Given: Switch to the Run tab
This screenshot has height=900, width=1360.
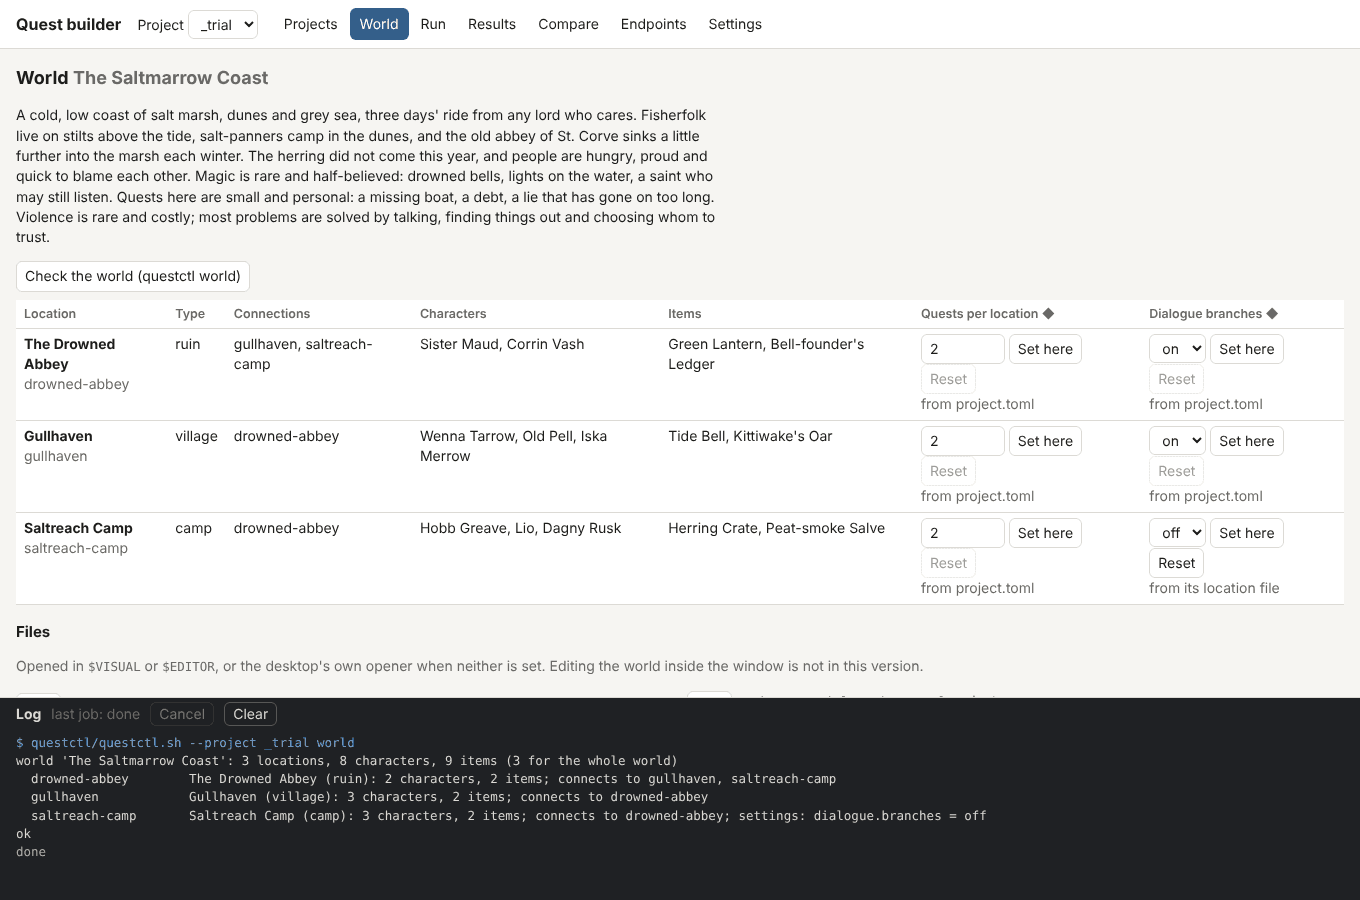Looking at the screenshot, I should coord(433,24).
